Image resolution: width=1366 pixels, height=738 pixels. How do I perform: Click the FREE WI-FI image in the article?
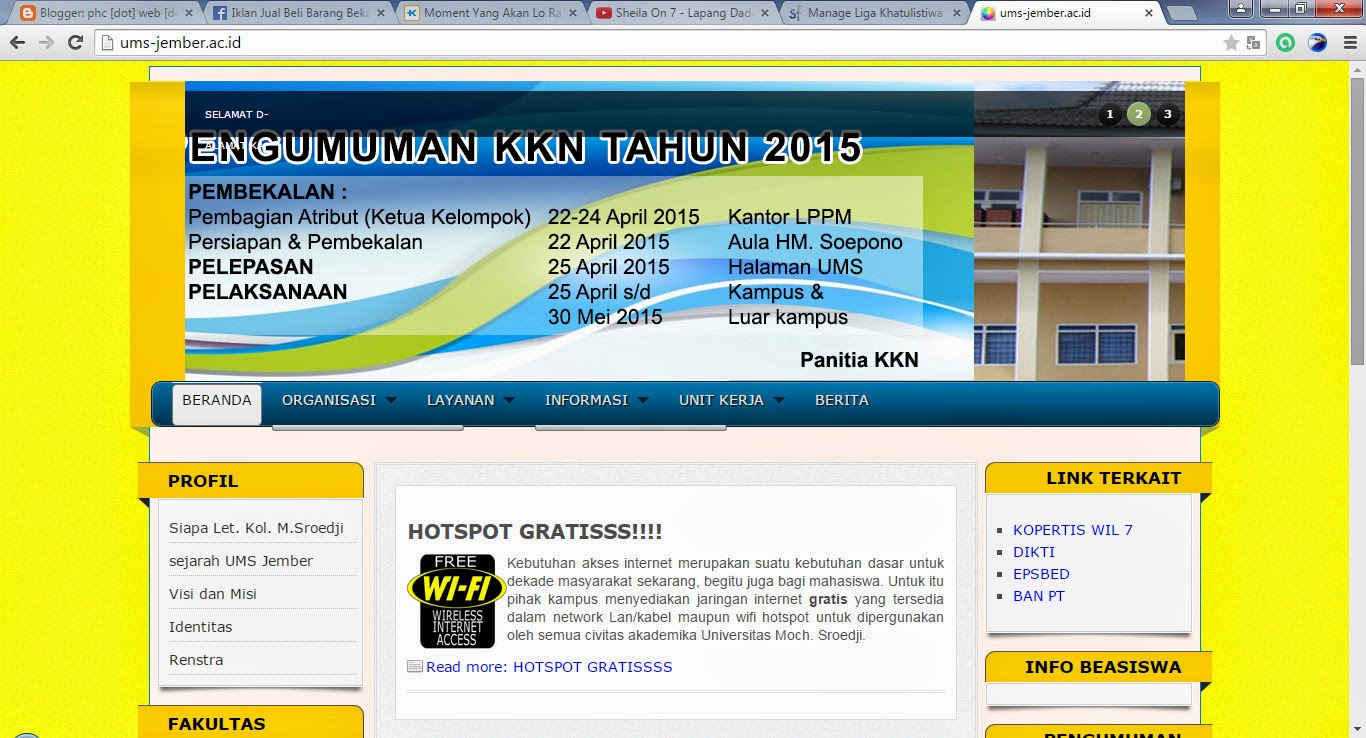[x=457, y=601]
